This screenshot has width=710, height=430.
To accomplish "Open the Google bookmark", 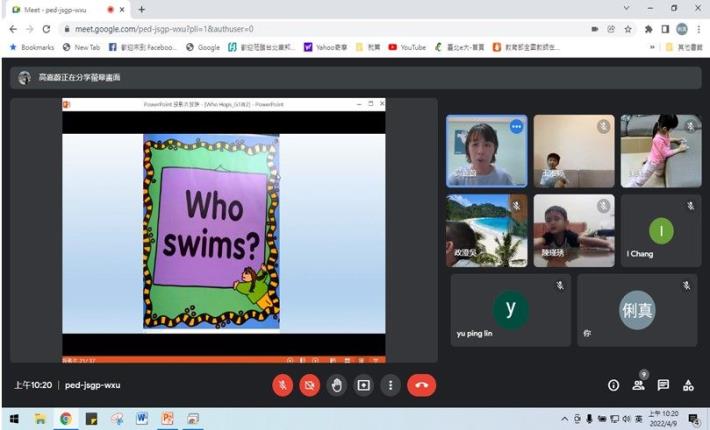I will click(202, 47).
